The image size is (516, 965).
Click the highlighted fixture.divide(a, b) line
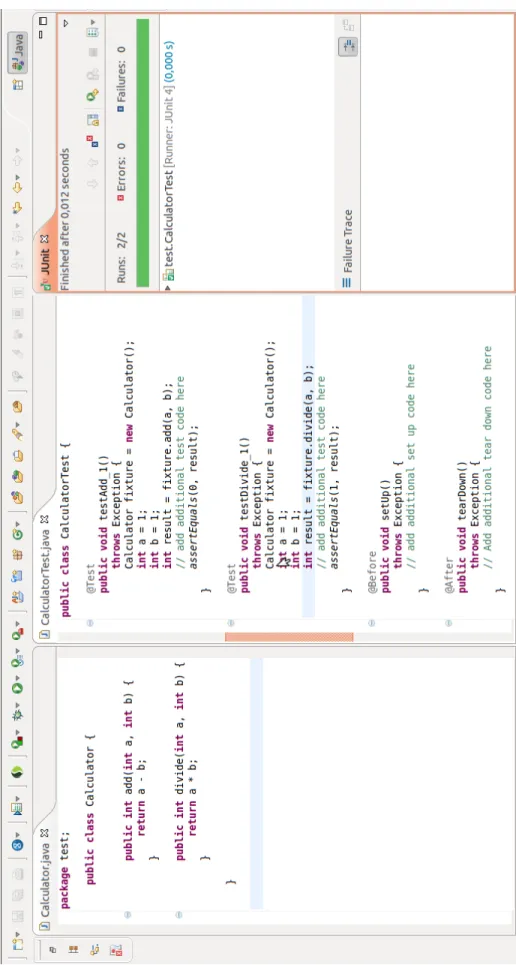click(308, 457)
